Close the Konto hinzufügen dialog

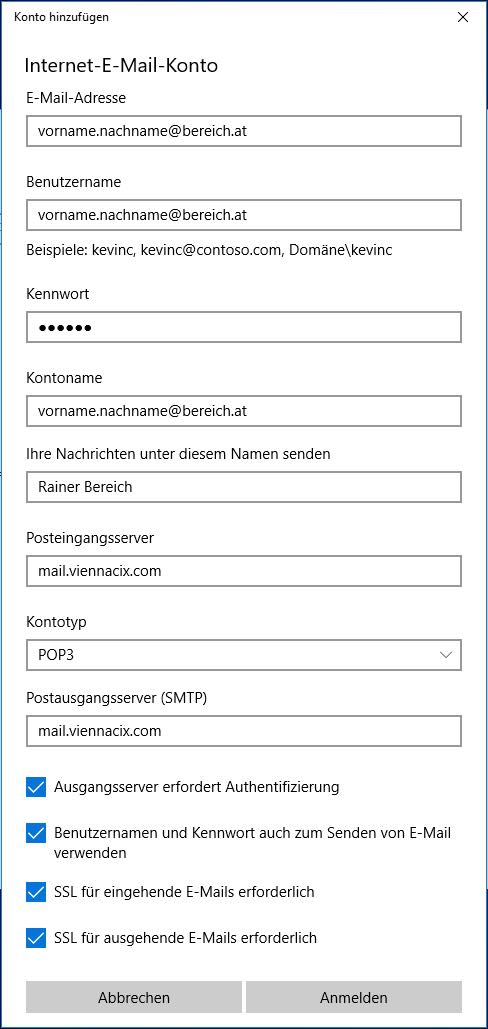click(x=463, y=18)
